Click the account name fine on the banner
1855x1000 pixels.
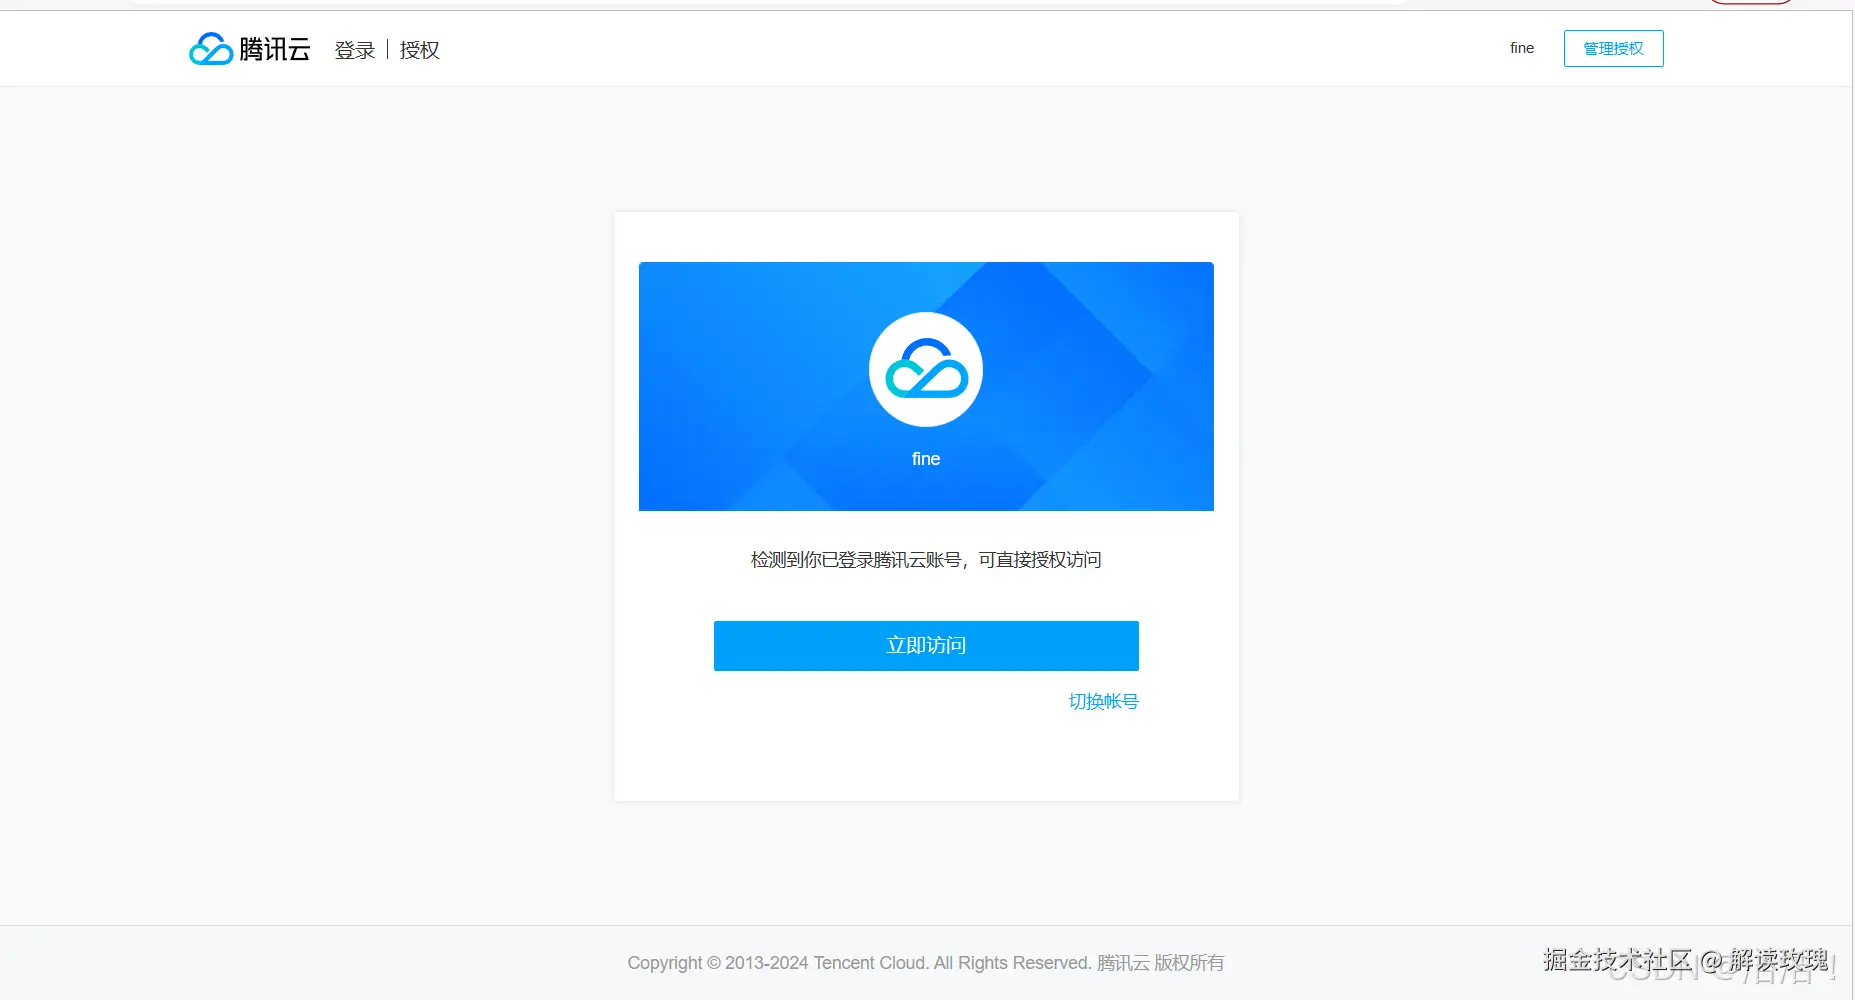pos(926,459)
